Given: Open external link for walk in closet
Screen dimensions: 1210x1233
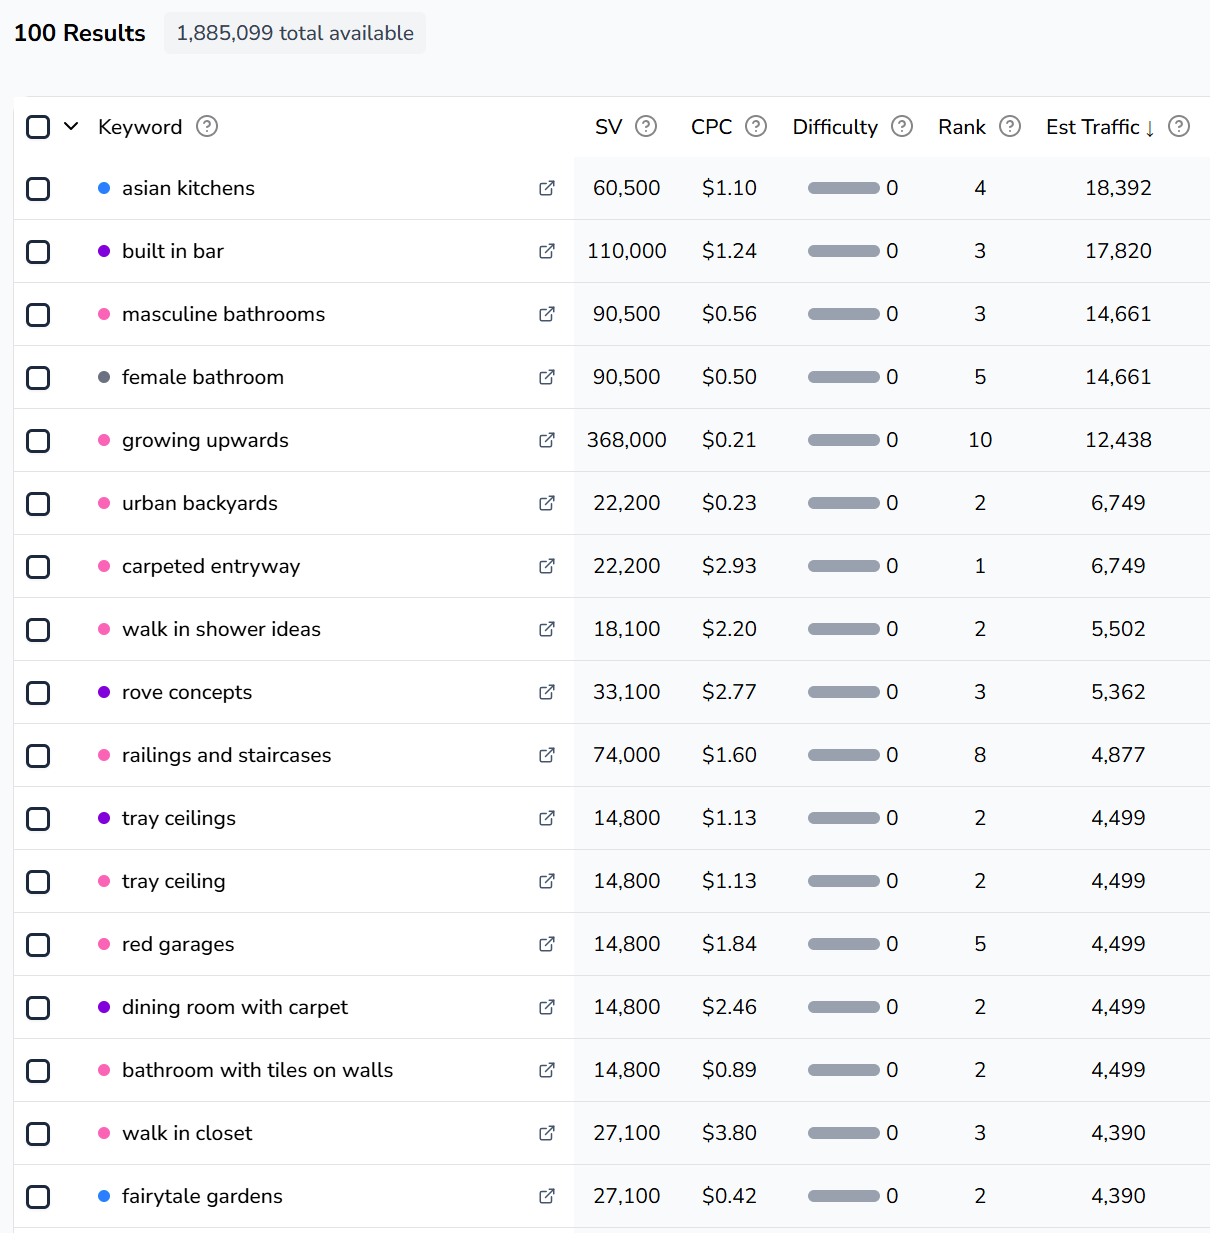Looking at the screenshot, I should pyautogui.click(x=547, y=1133).
